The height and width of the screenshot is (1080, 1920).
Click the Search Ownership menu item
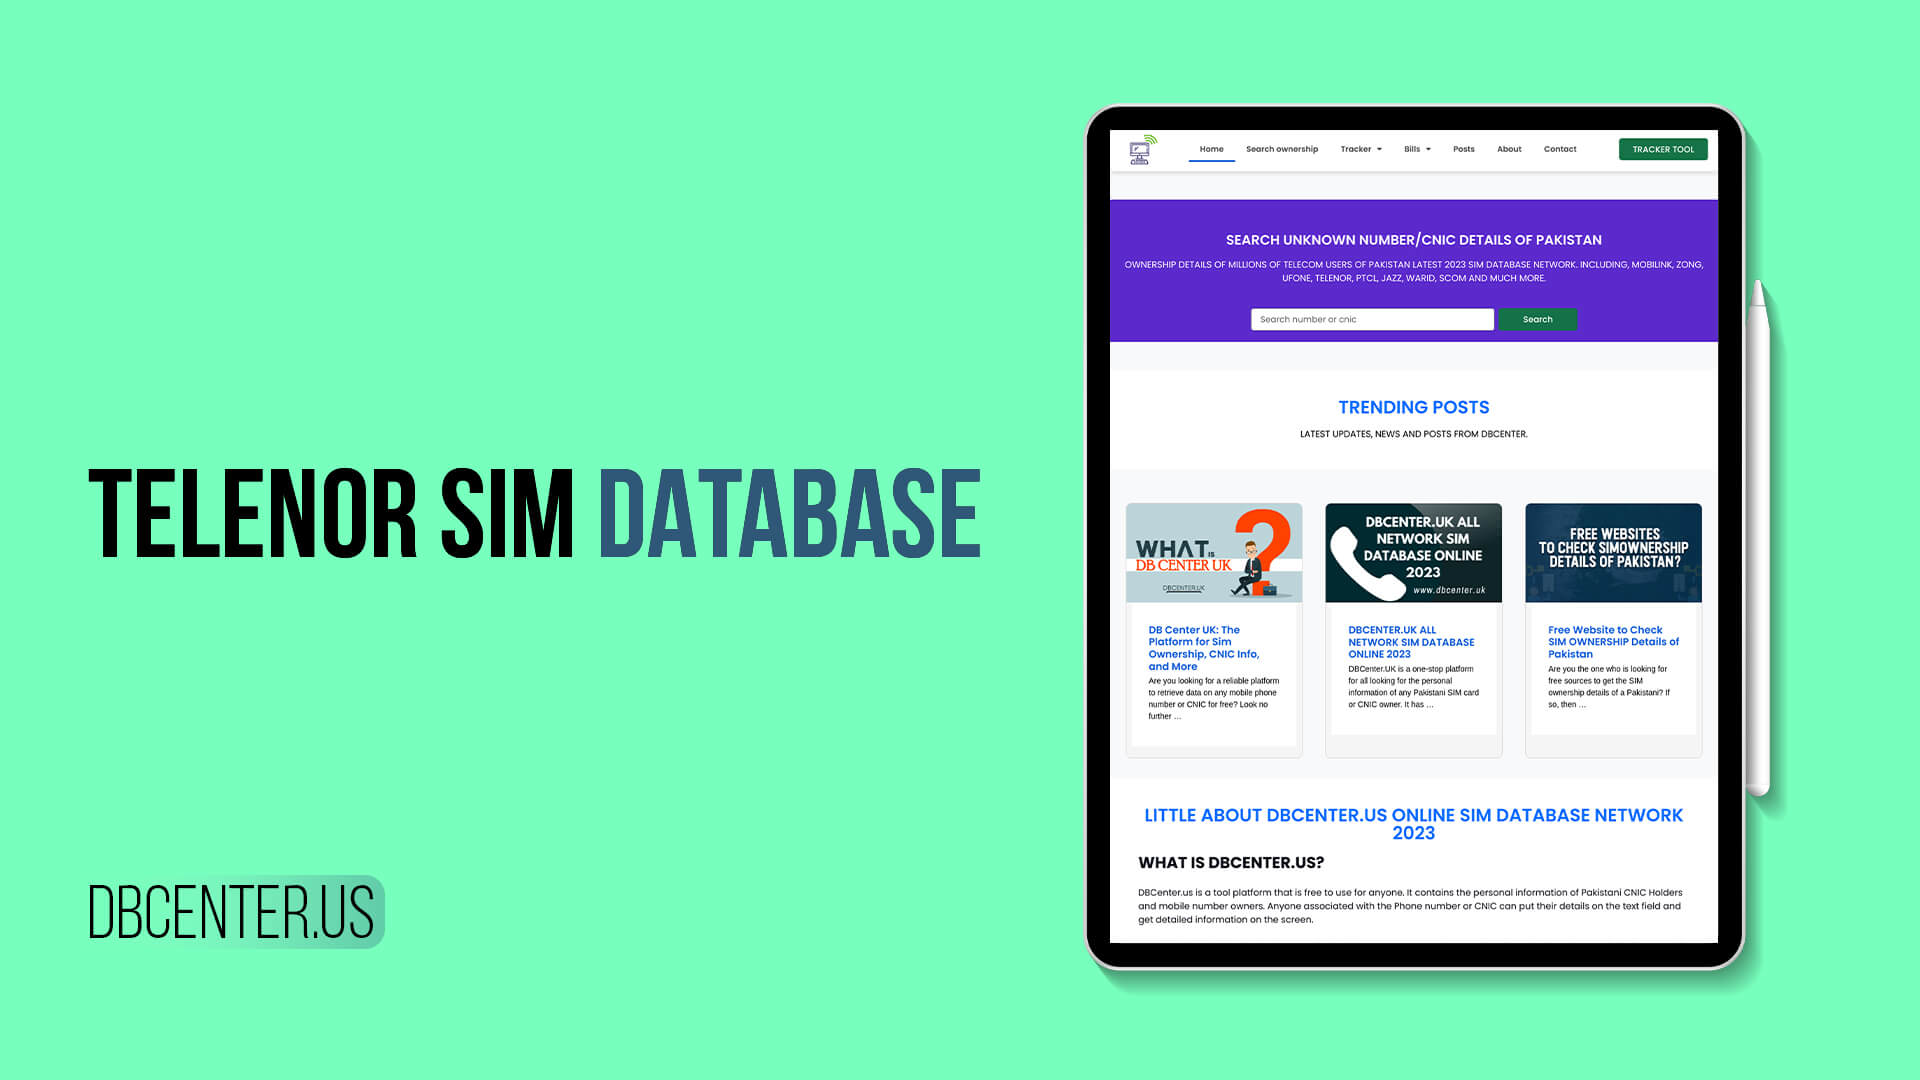pyautogui.click(x=1280, y=148)
